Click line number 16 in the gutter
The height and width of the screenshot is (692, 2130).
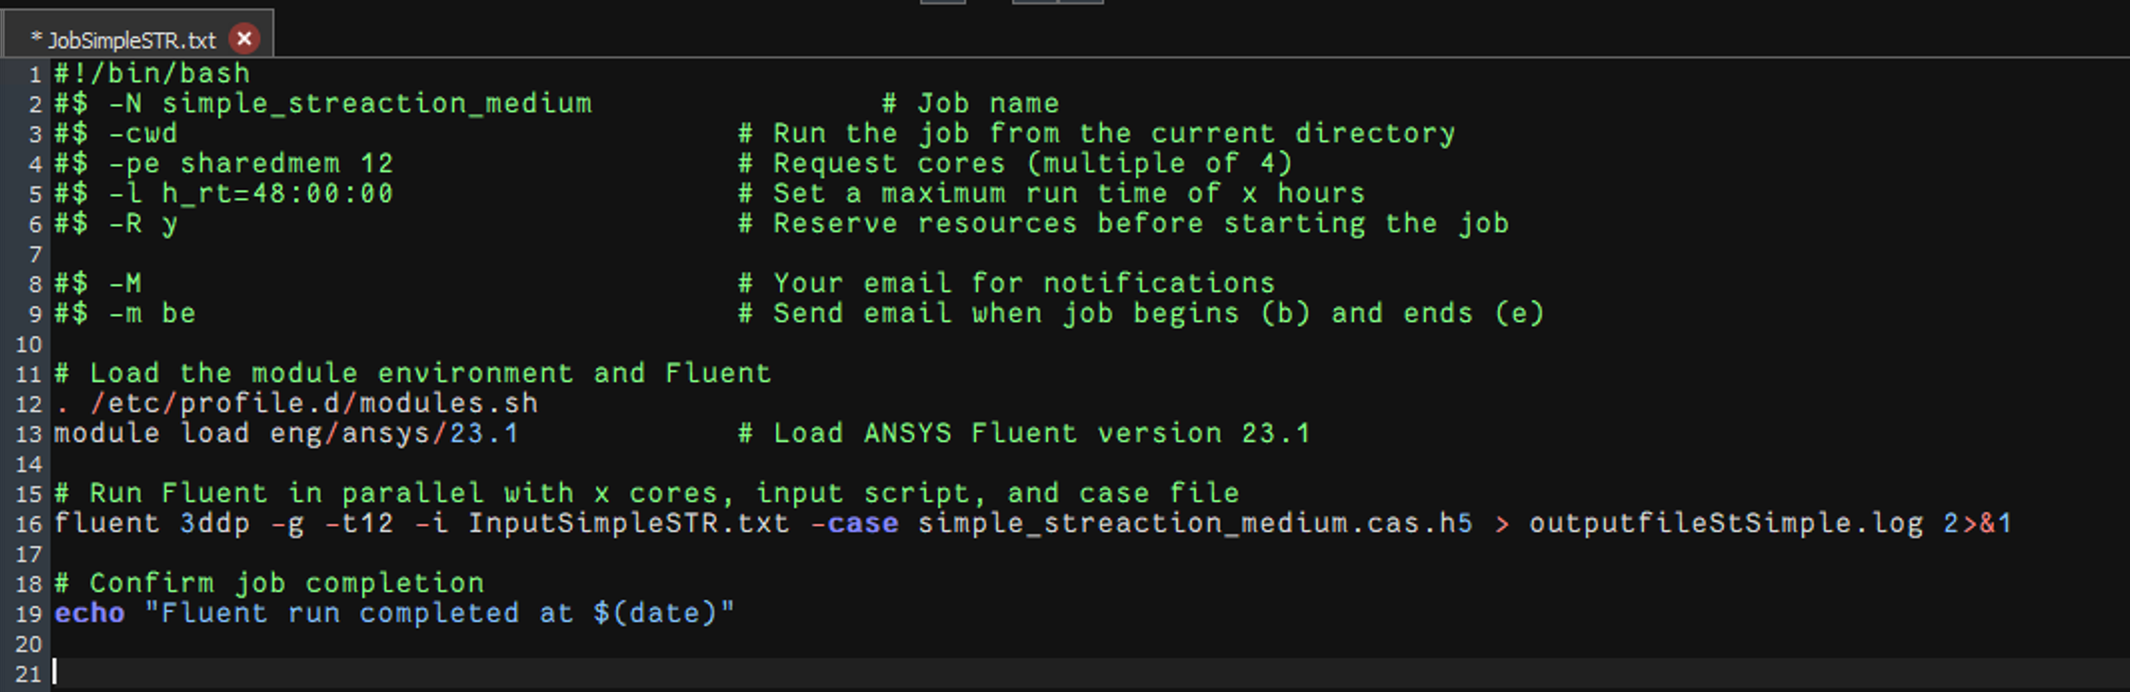pyautogui.click(x=29, y=524)
